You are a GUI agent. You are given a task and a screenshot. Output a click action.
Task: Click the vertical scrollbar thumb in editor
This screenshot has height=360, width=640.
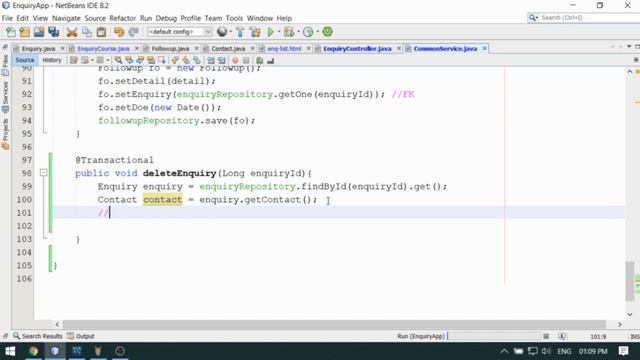click(629, 280)
